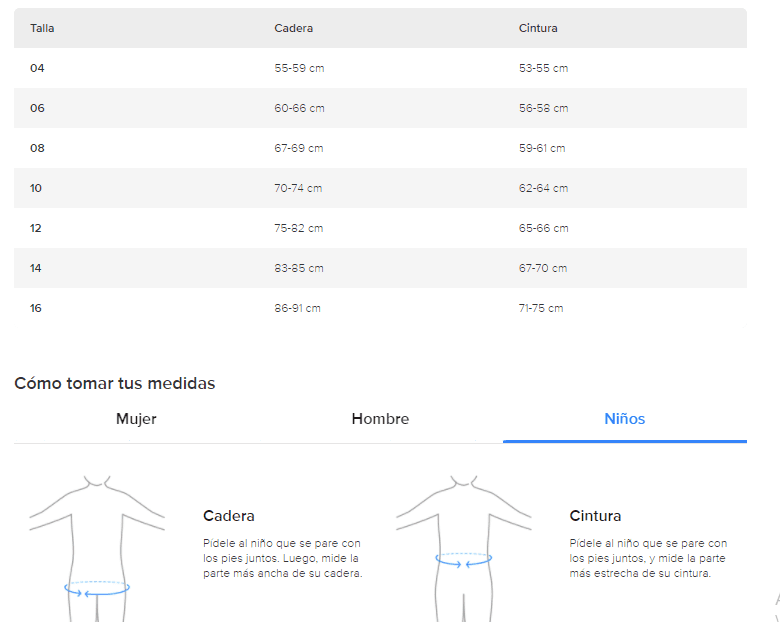Click the waist measurement body illustration

click(463, 545)
